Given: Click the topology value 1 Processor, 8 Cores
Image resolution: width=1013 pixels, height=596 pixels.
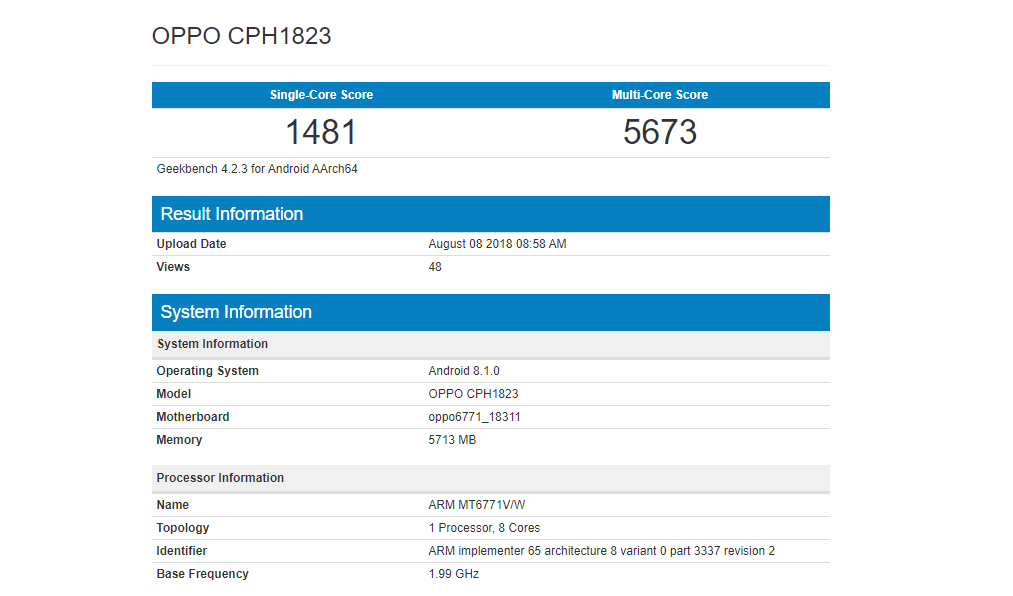Looking at the screenshot, I should (484, 528).
